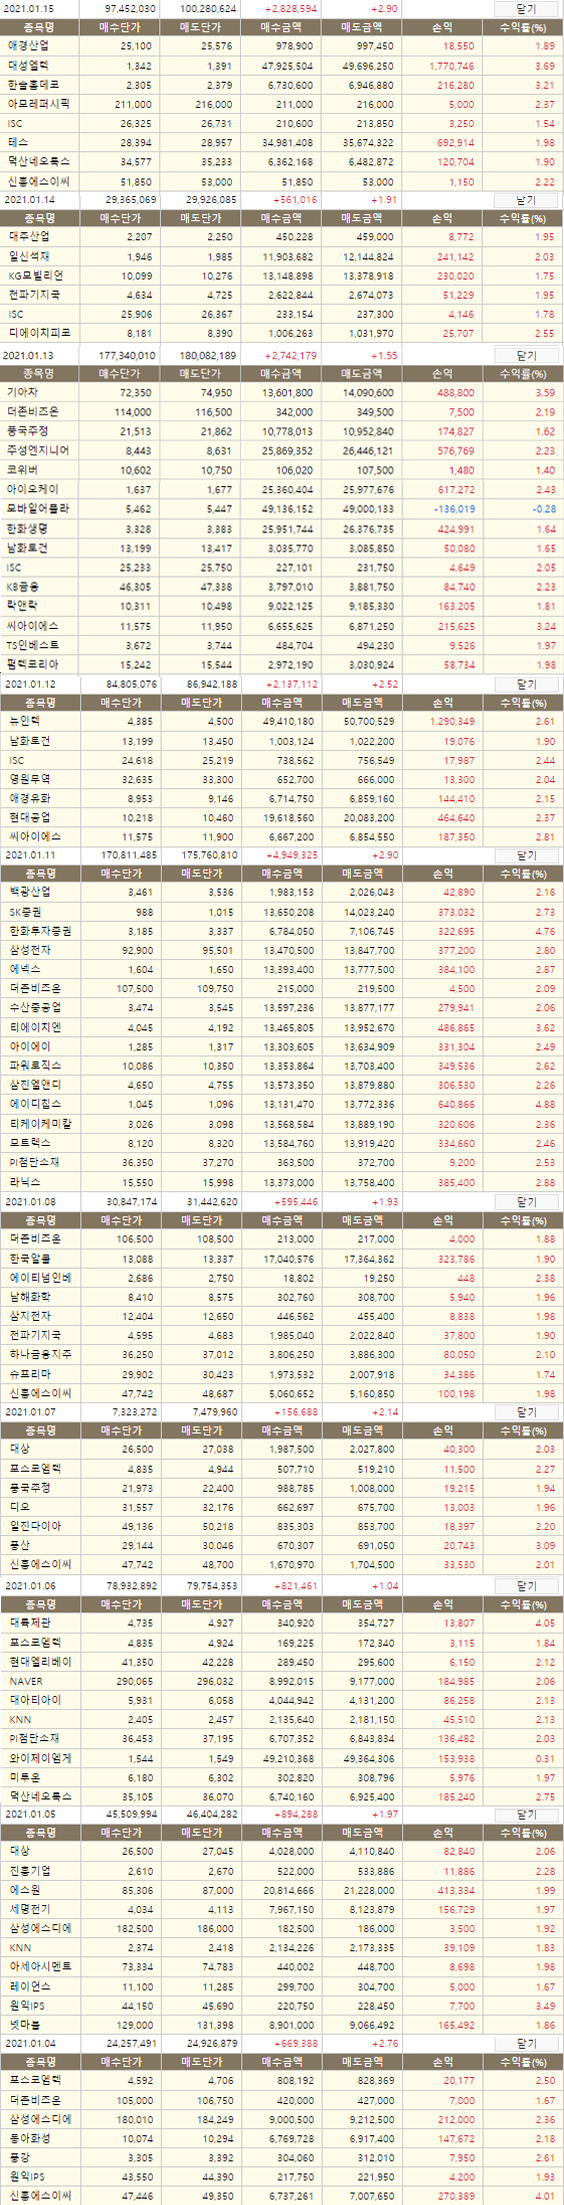Close the 2021.01.15 trade section with 닫기
Image resolution: width=564 pixels, height=2205 pixels.
pyautogui.click(x=526, y=8)
